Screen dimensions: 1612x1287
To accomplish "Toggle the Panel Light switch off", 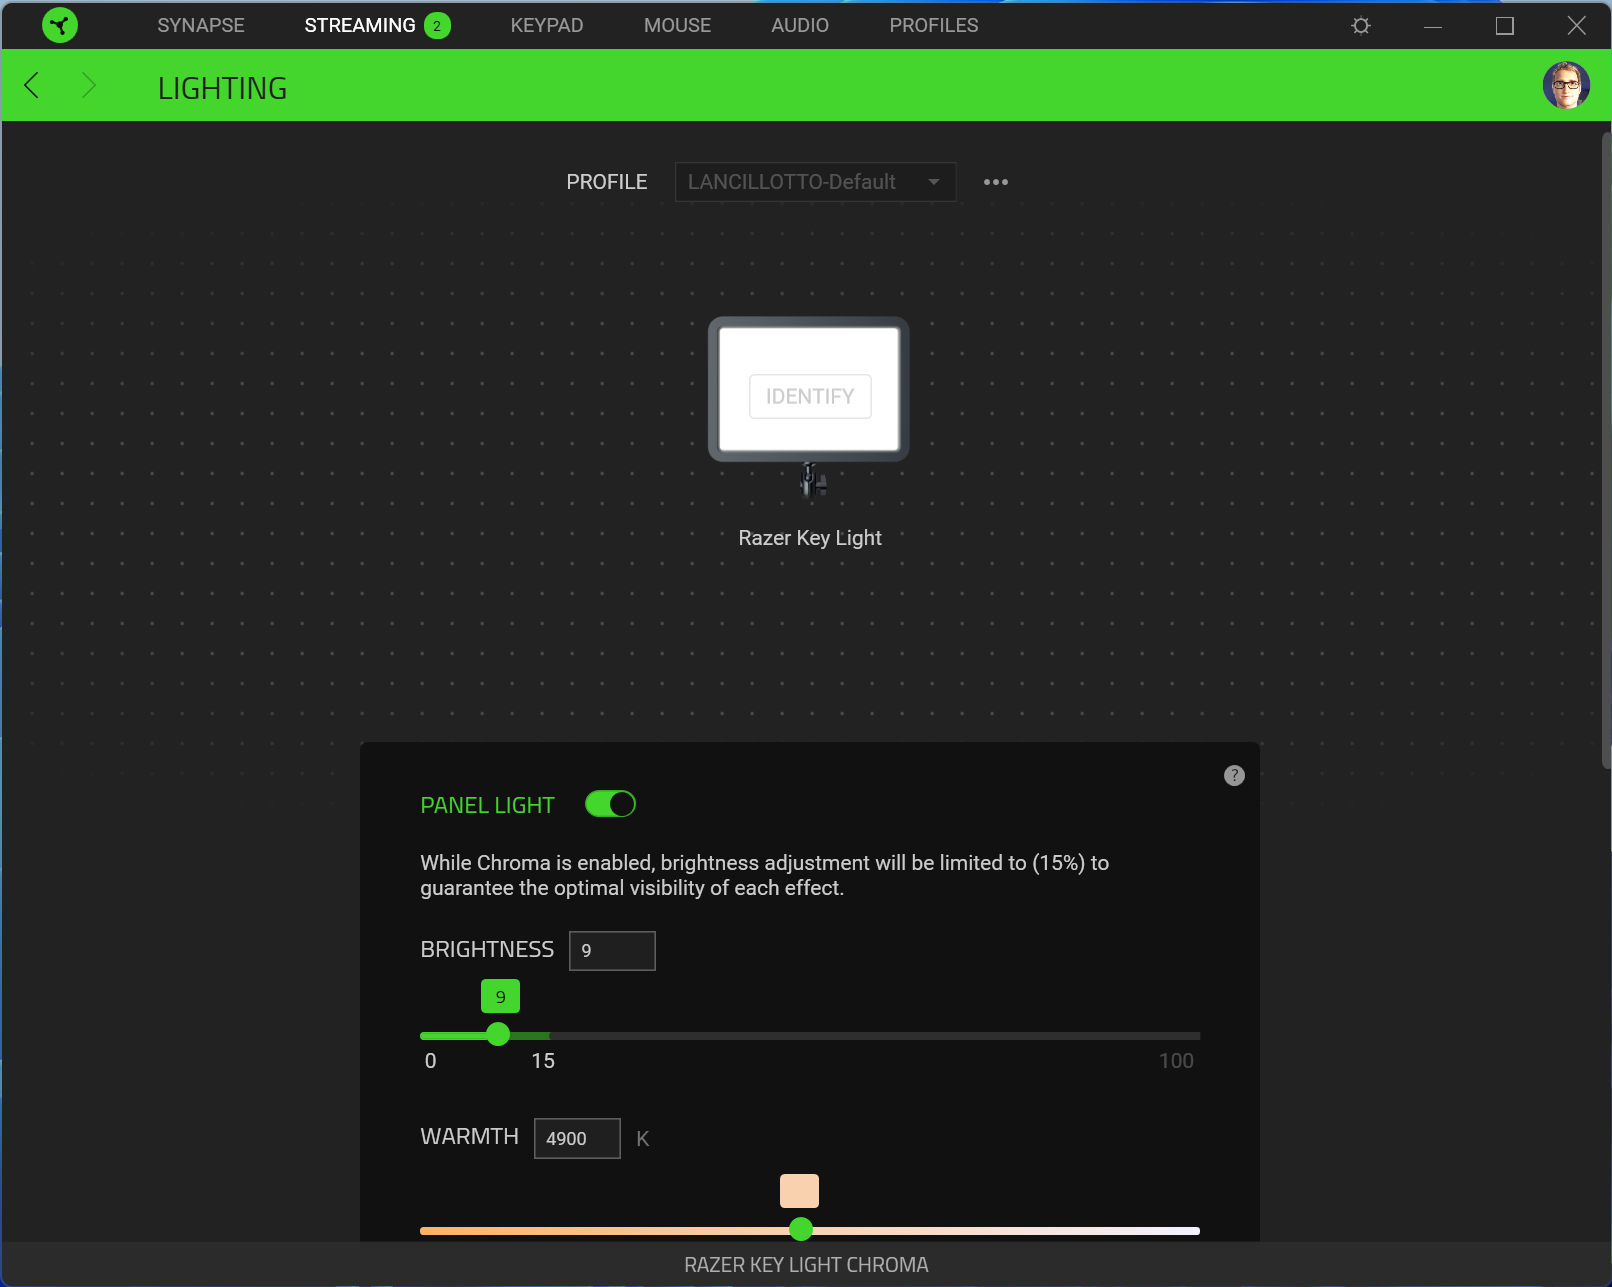I will coord(610,804).
